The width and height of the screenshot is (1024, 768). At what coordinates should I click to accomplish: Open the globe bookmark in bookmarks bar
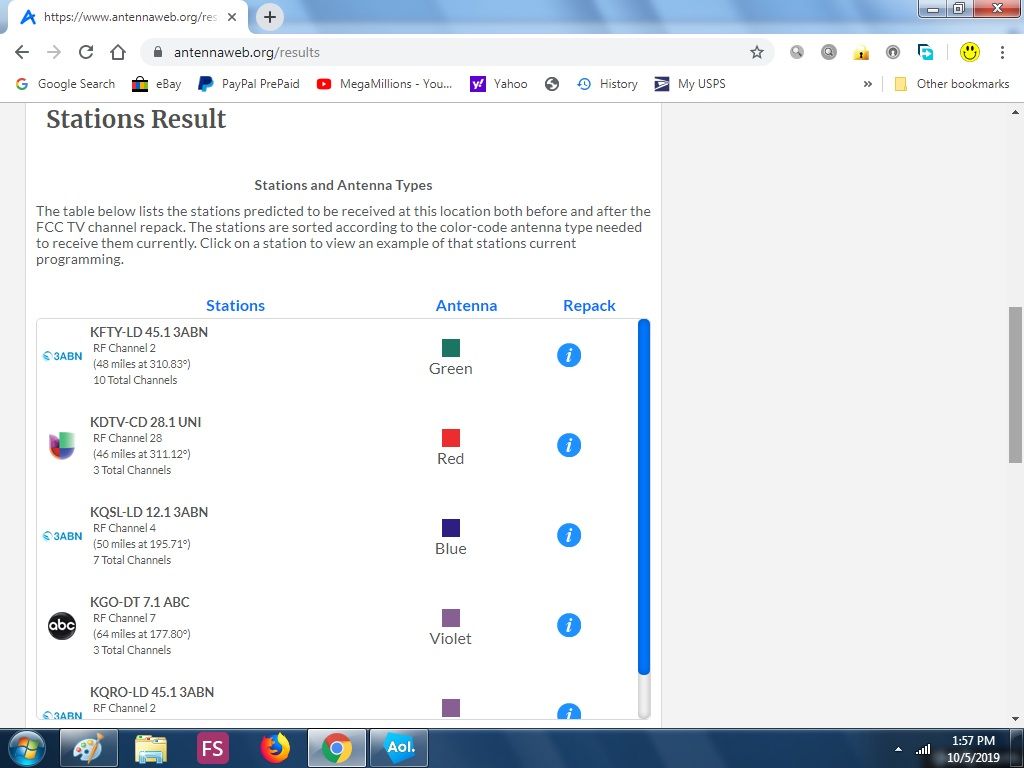coord(552,84)
